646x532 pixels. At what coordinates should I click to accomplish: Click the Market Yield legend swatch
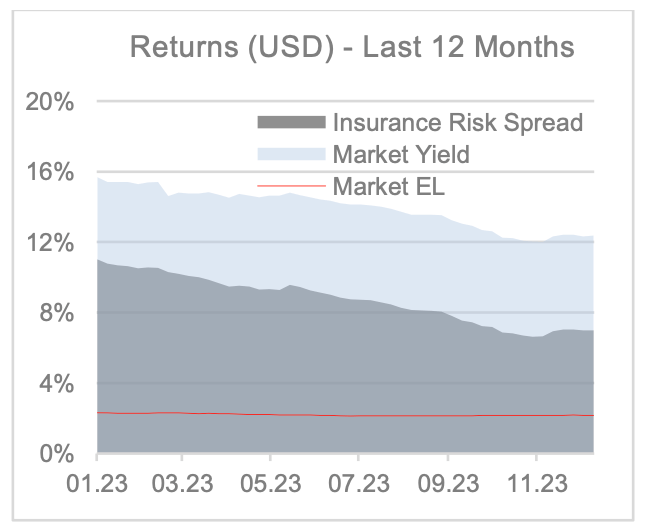291,154
